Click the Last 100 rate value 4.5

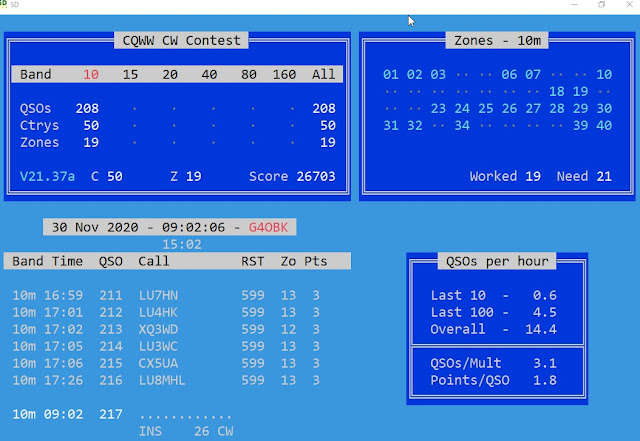[544, 312]
